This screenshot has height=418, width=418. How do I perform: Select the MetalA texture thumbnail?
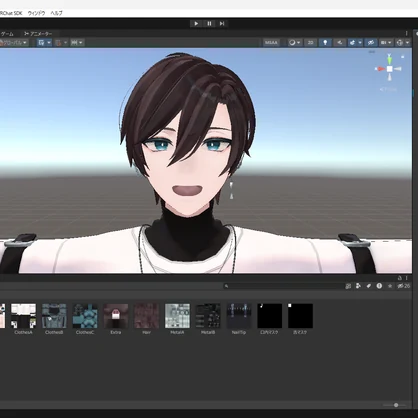177,316
